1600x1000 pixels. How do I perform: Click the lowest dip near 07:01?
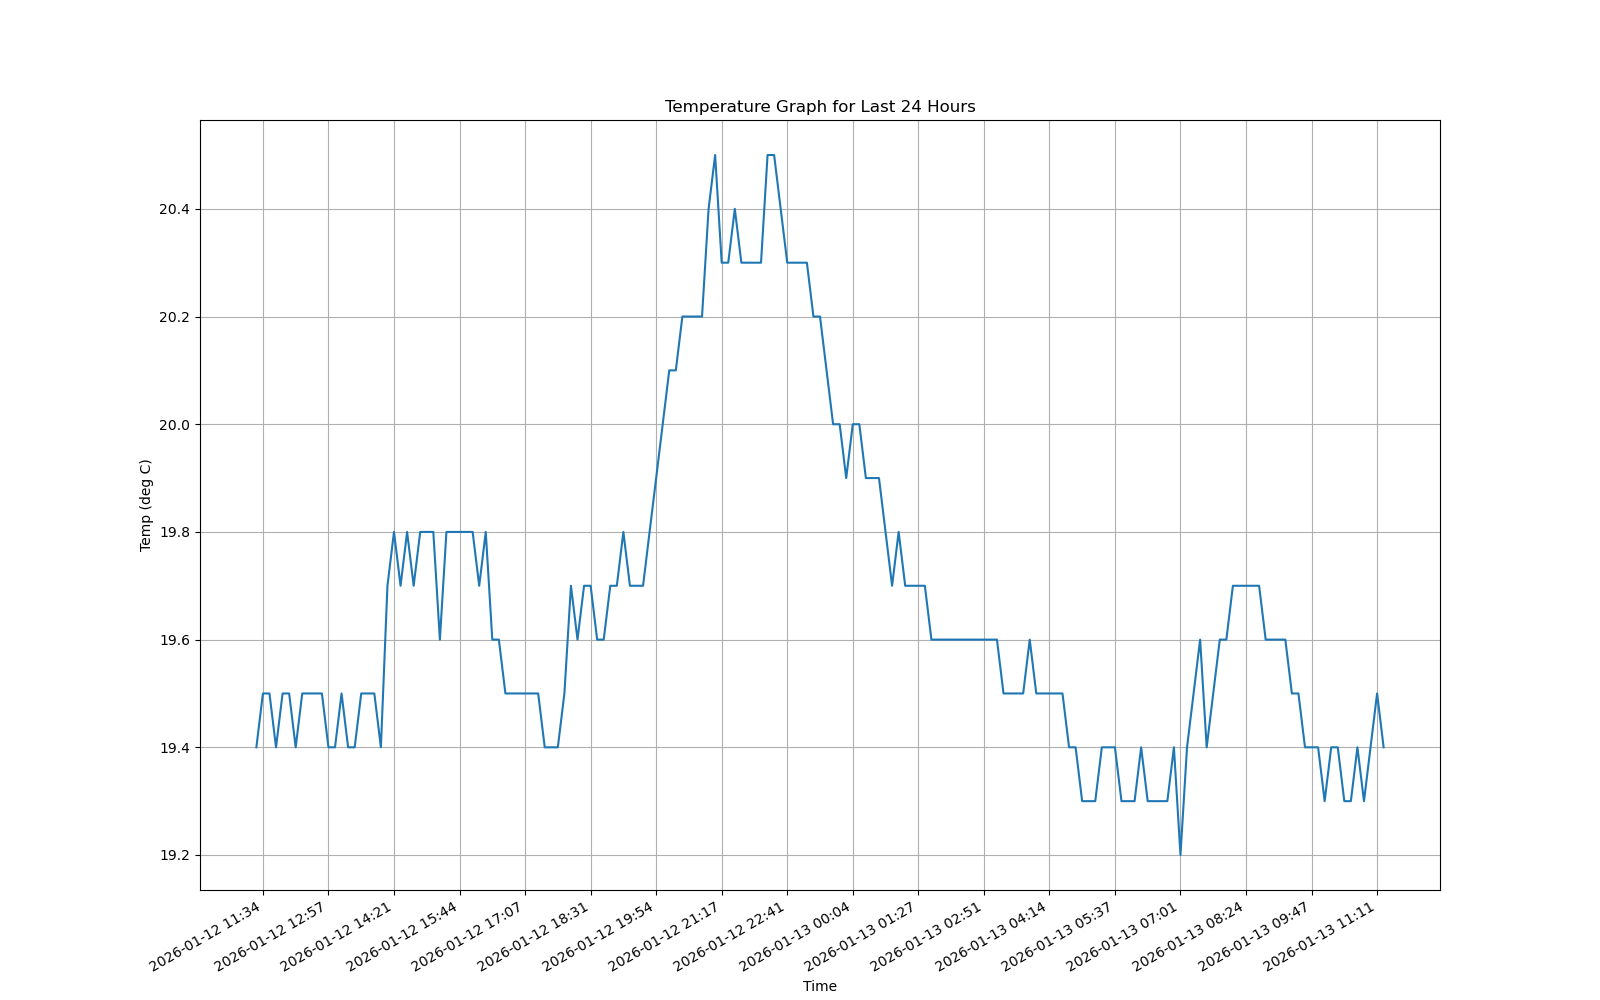click(x=1180, y=852)
